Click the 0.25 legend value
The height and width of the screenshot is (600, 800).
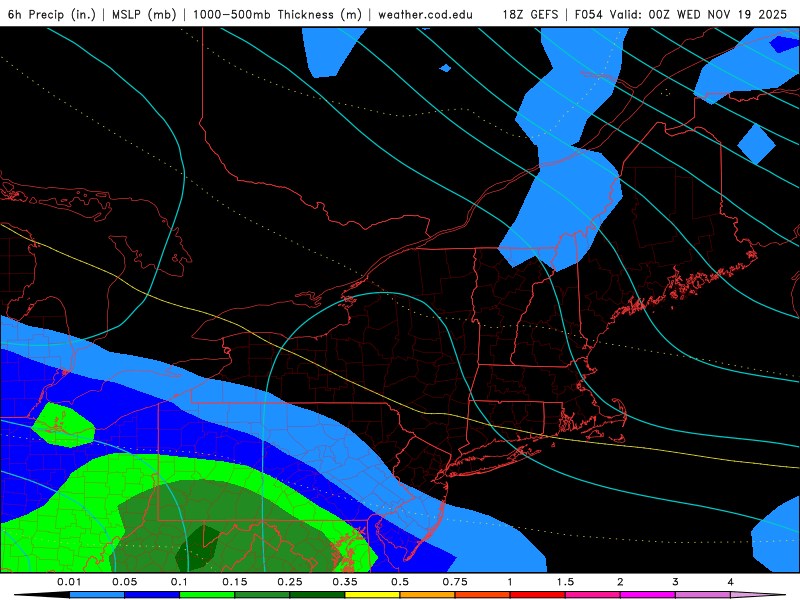(290, 582)
